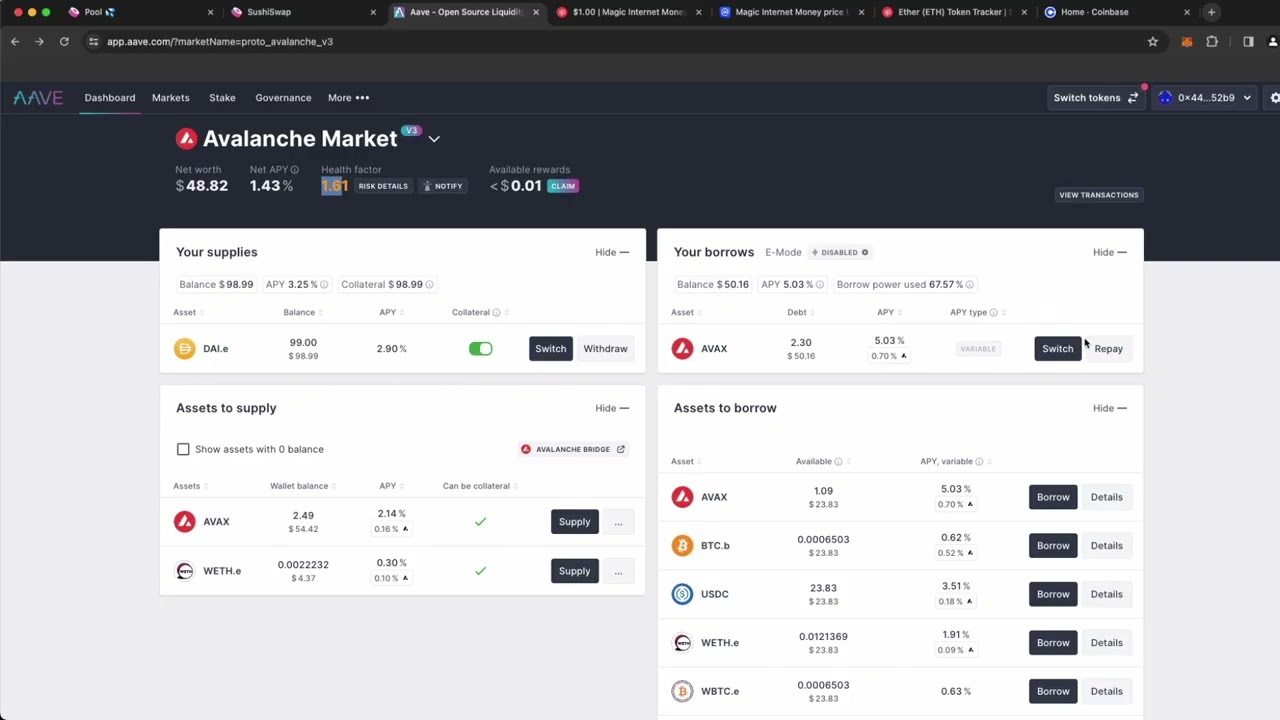1280x720 pixels.
Task: Open RISK DETAILS for health factor
Action: click(x=383, y=186)
